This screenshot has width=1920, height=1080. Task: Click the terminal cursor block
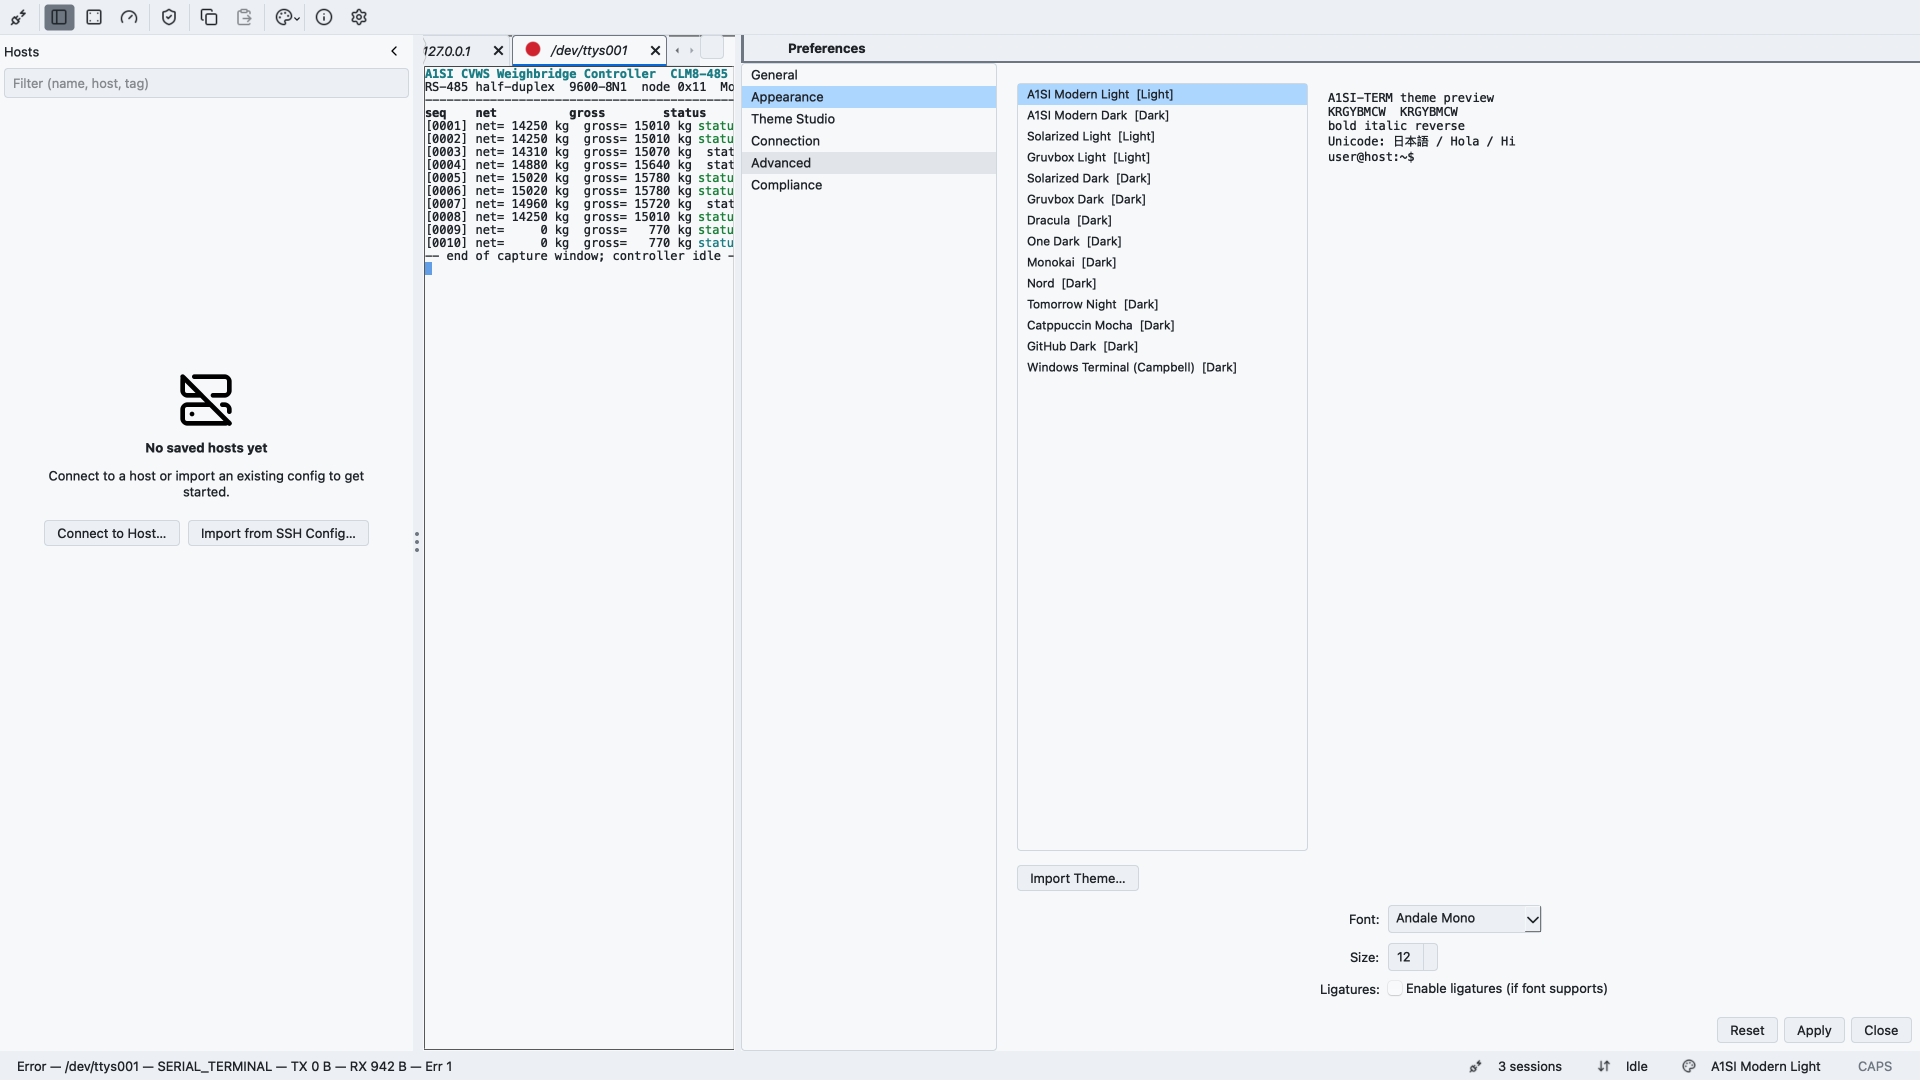[428, 269]
